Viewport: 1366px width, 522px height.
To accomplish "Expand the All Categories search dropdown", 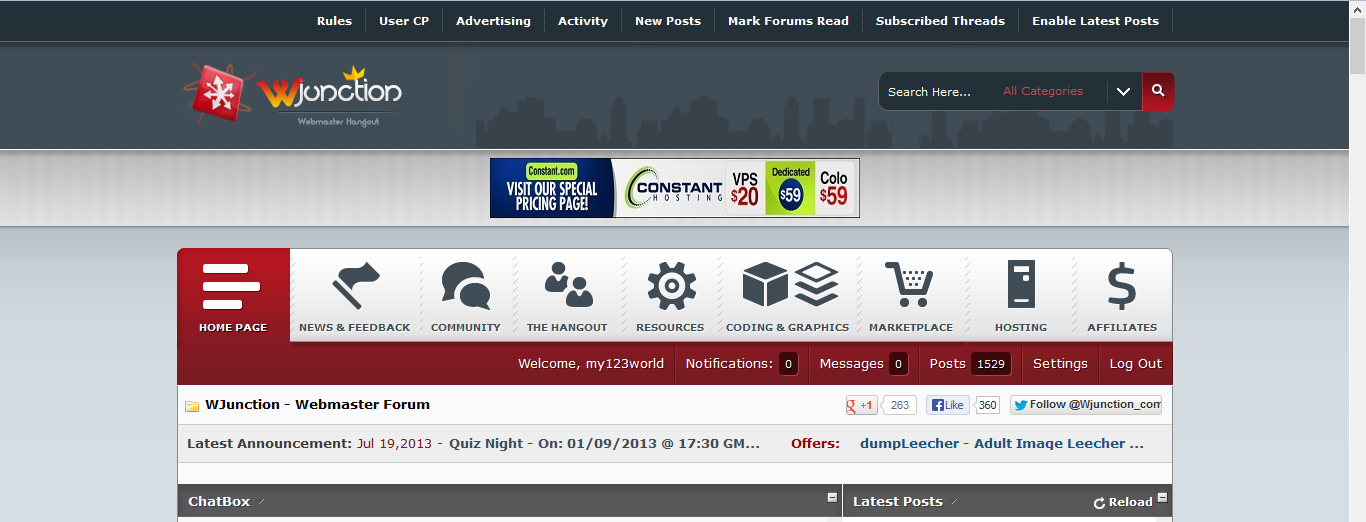I will pos(1123,92).
